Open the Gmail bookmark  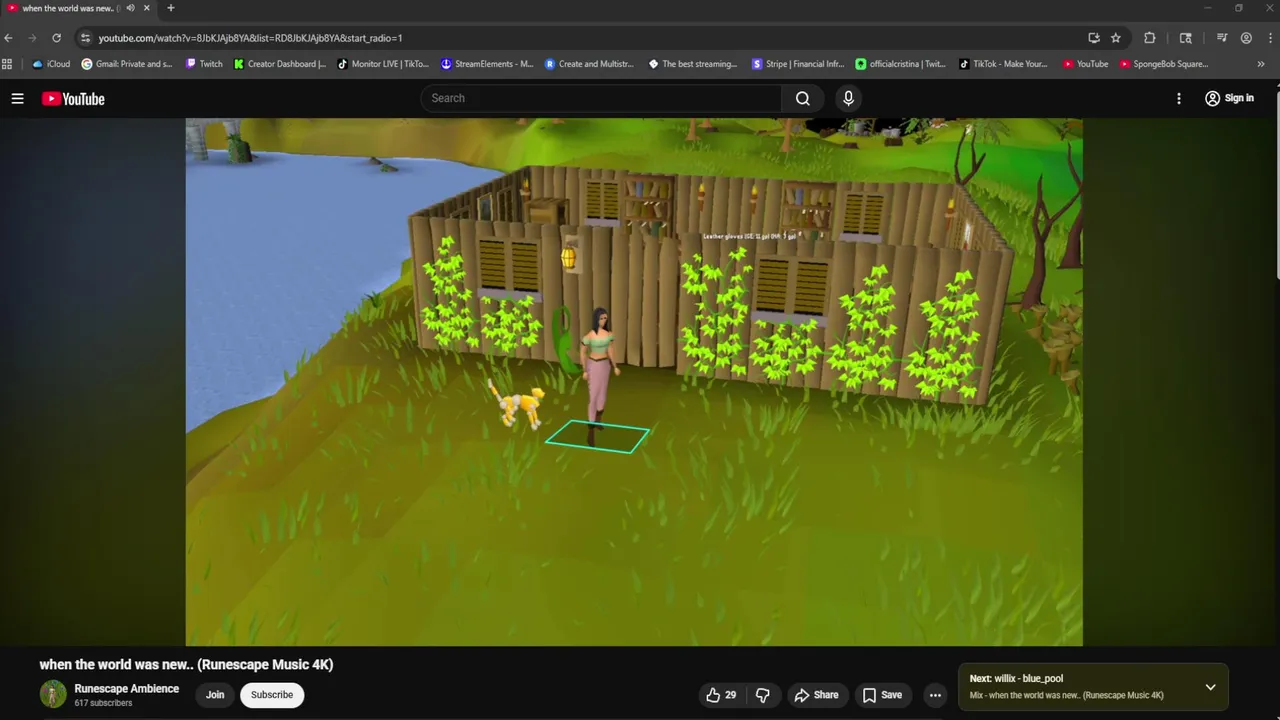pyautogui.click(x=127, y=64)
